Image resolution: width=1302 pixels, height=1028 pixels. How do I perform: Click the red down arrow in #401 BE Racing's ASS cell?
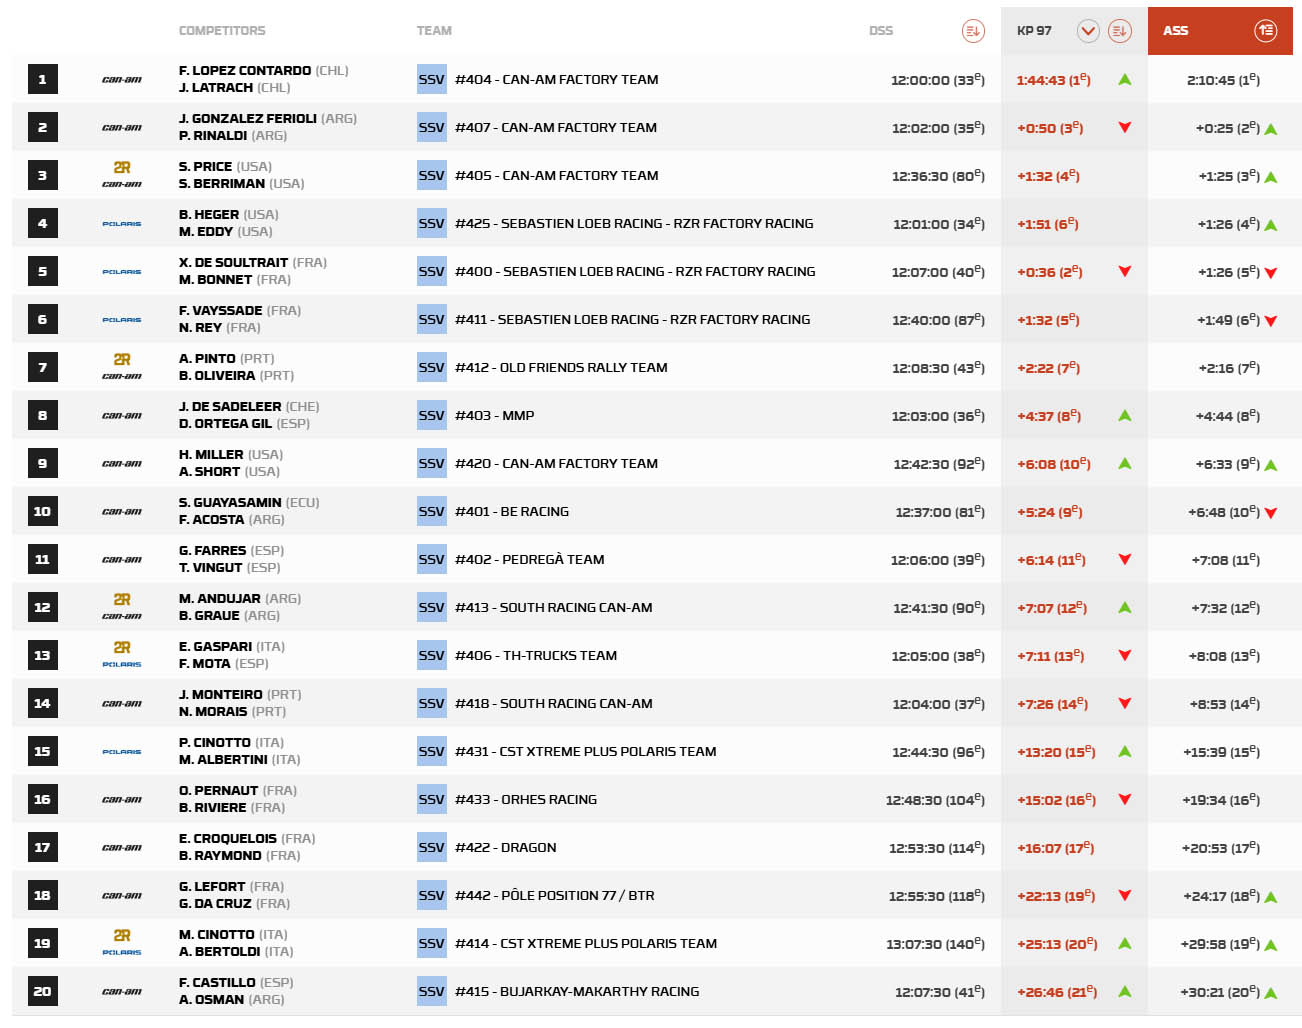pos(1271,513)
